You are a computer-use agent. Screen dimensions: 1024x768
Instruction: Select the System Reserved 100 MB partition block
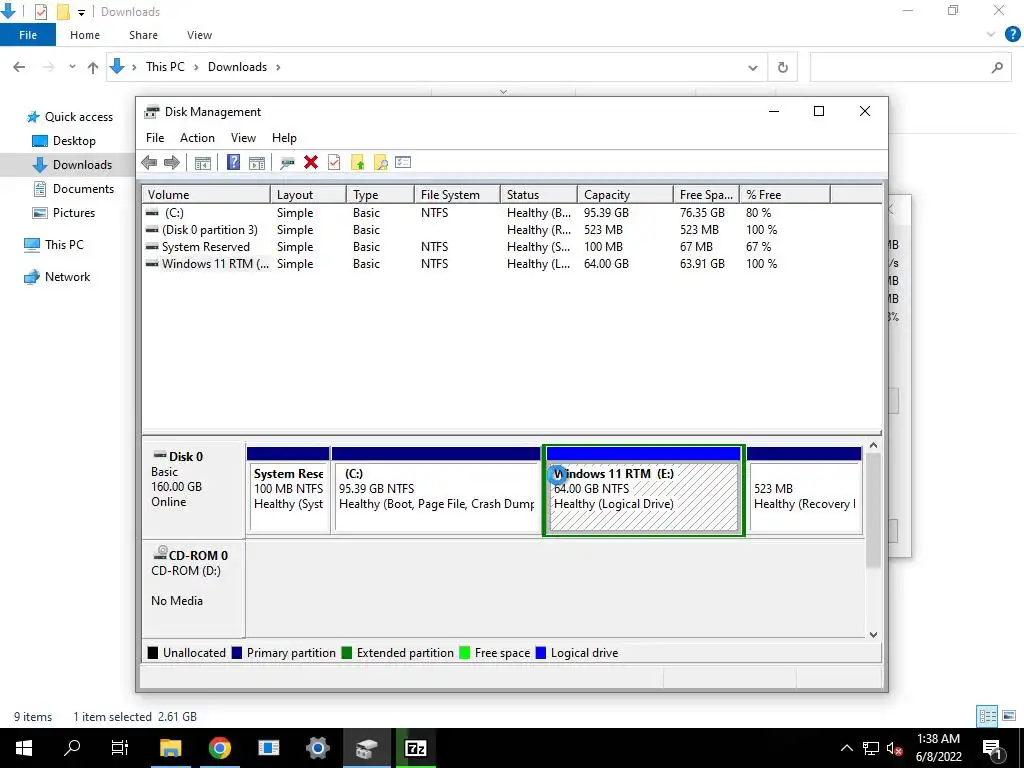[288, 491]
